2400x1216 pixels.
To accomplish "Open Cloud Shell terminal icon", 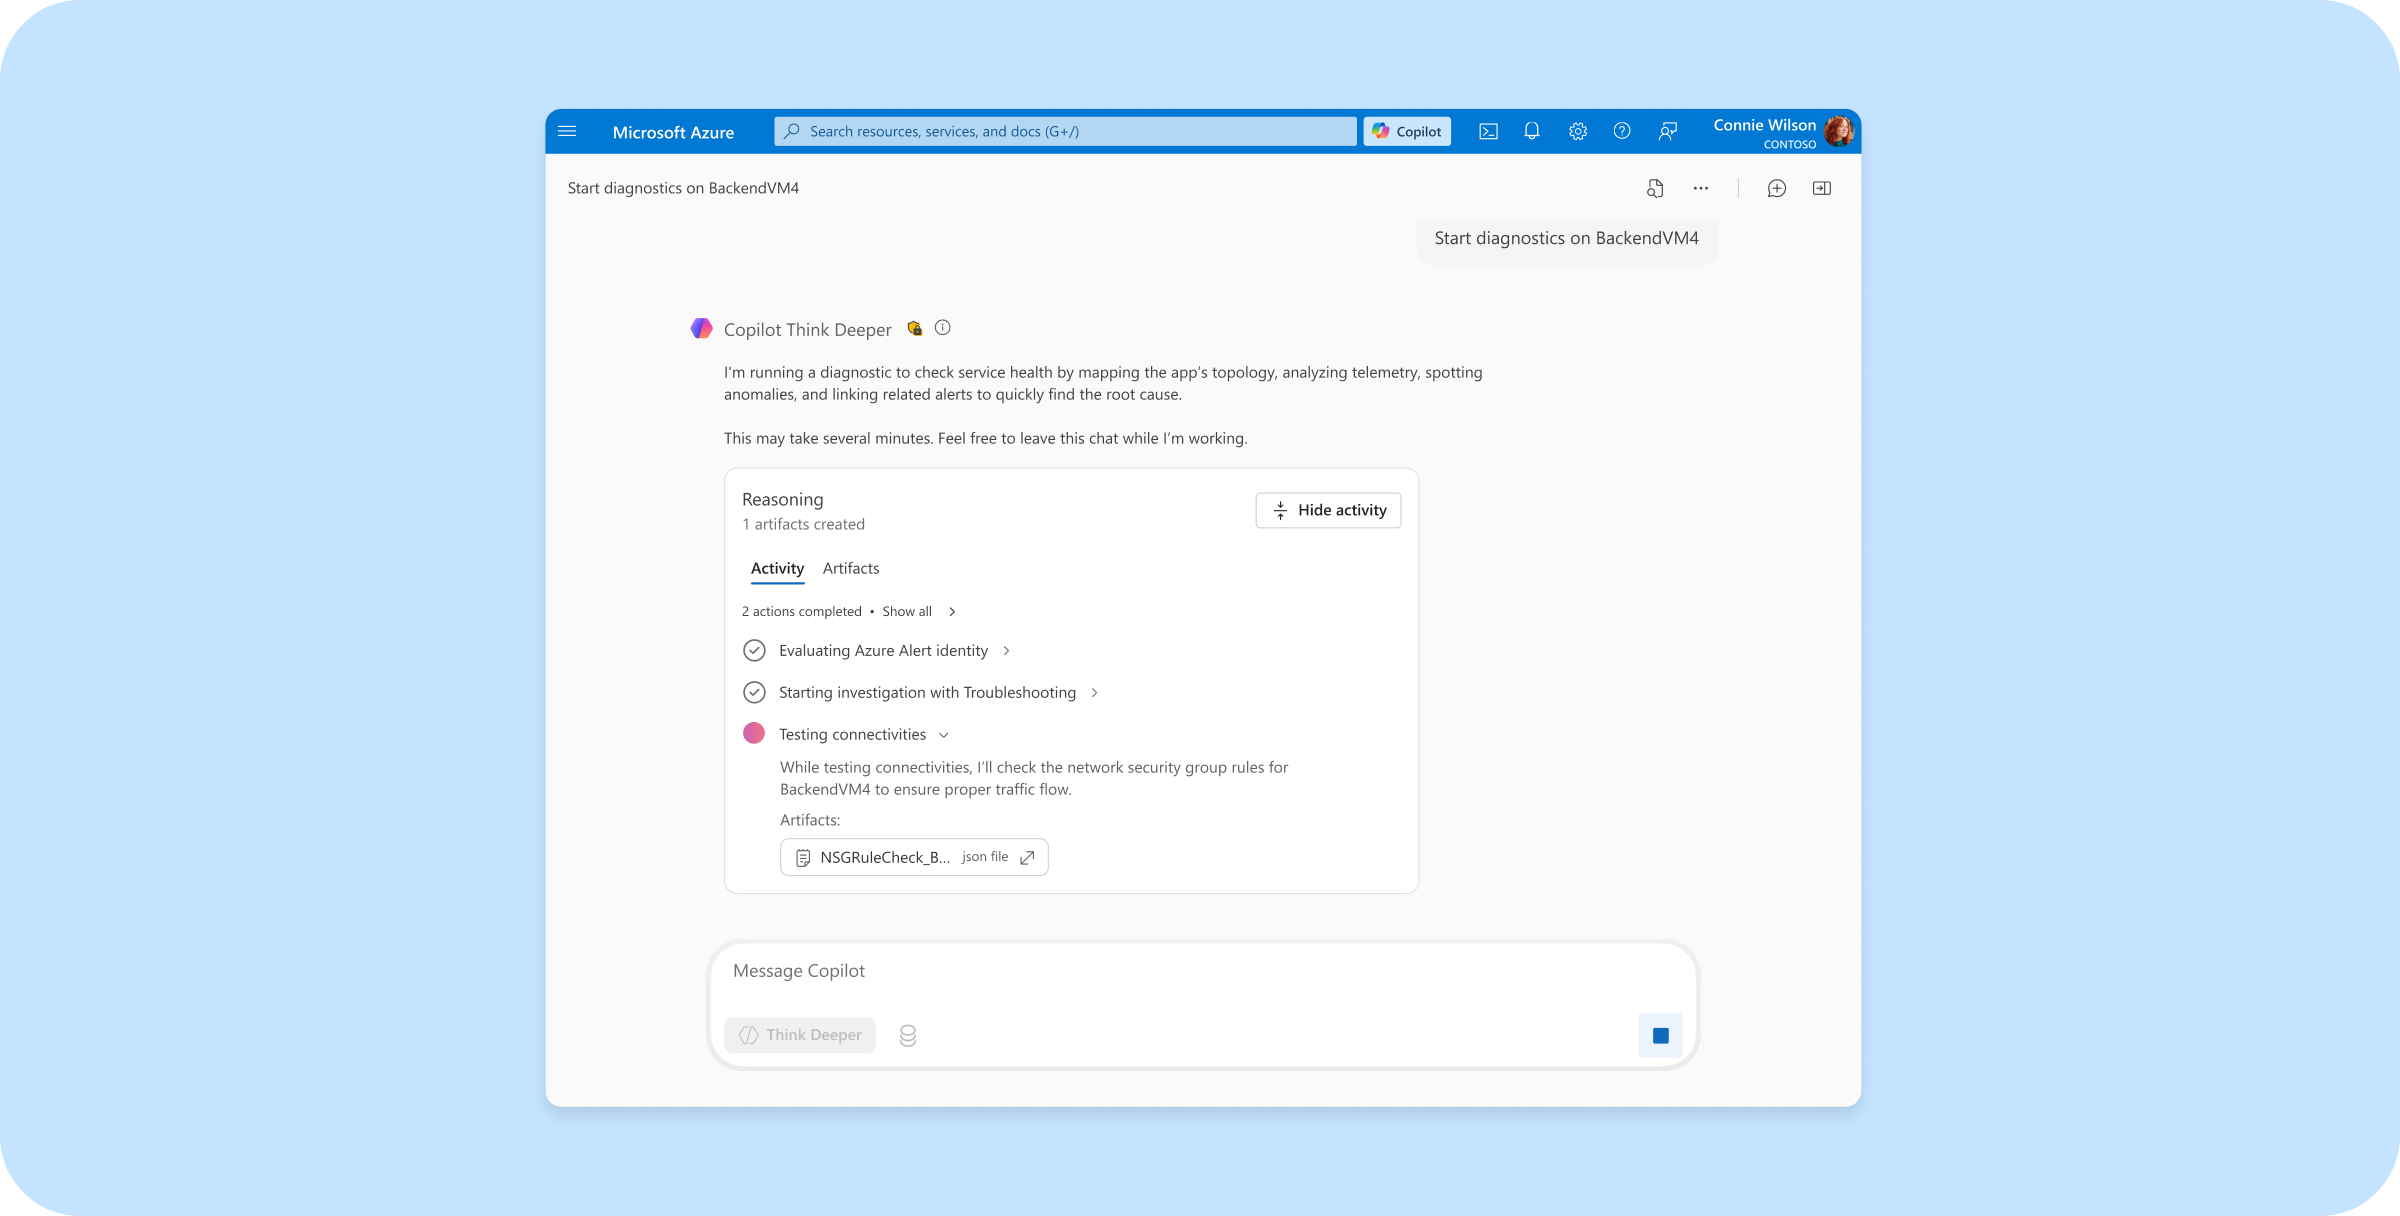I will tap(1488, 131).
